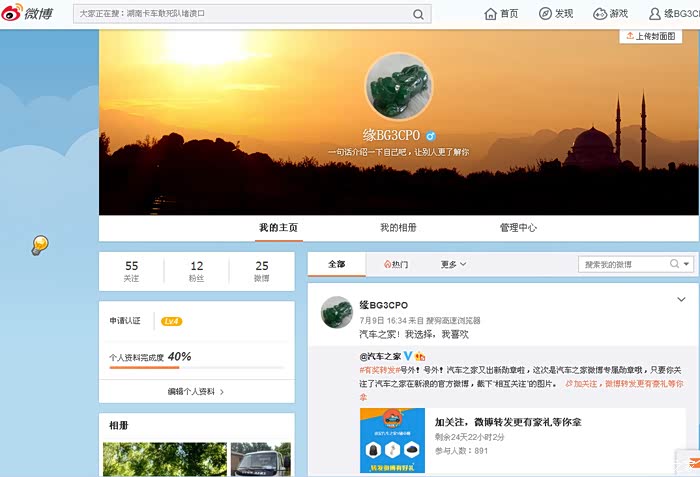Select the 全部 all posts tab
The width and height of the screenshot is (700, 477).
tap(337, 264)
